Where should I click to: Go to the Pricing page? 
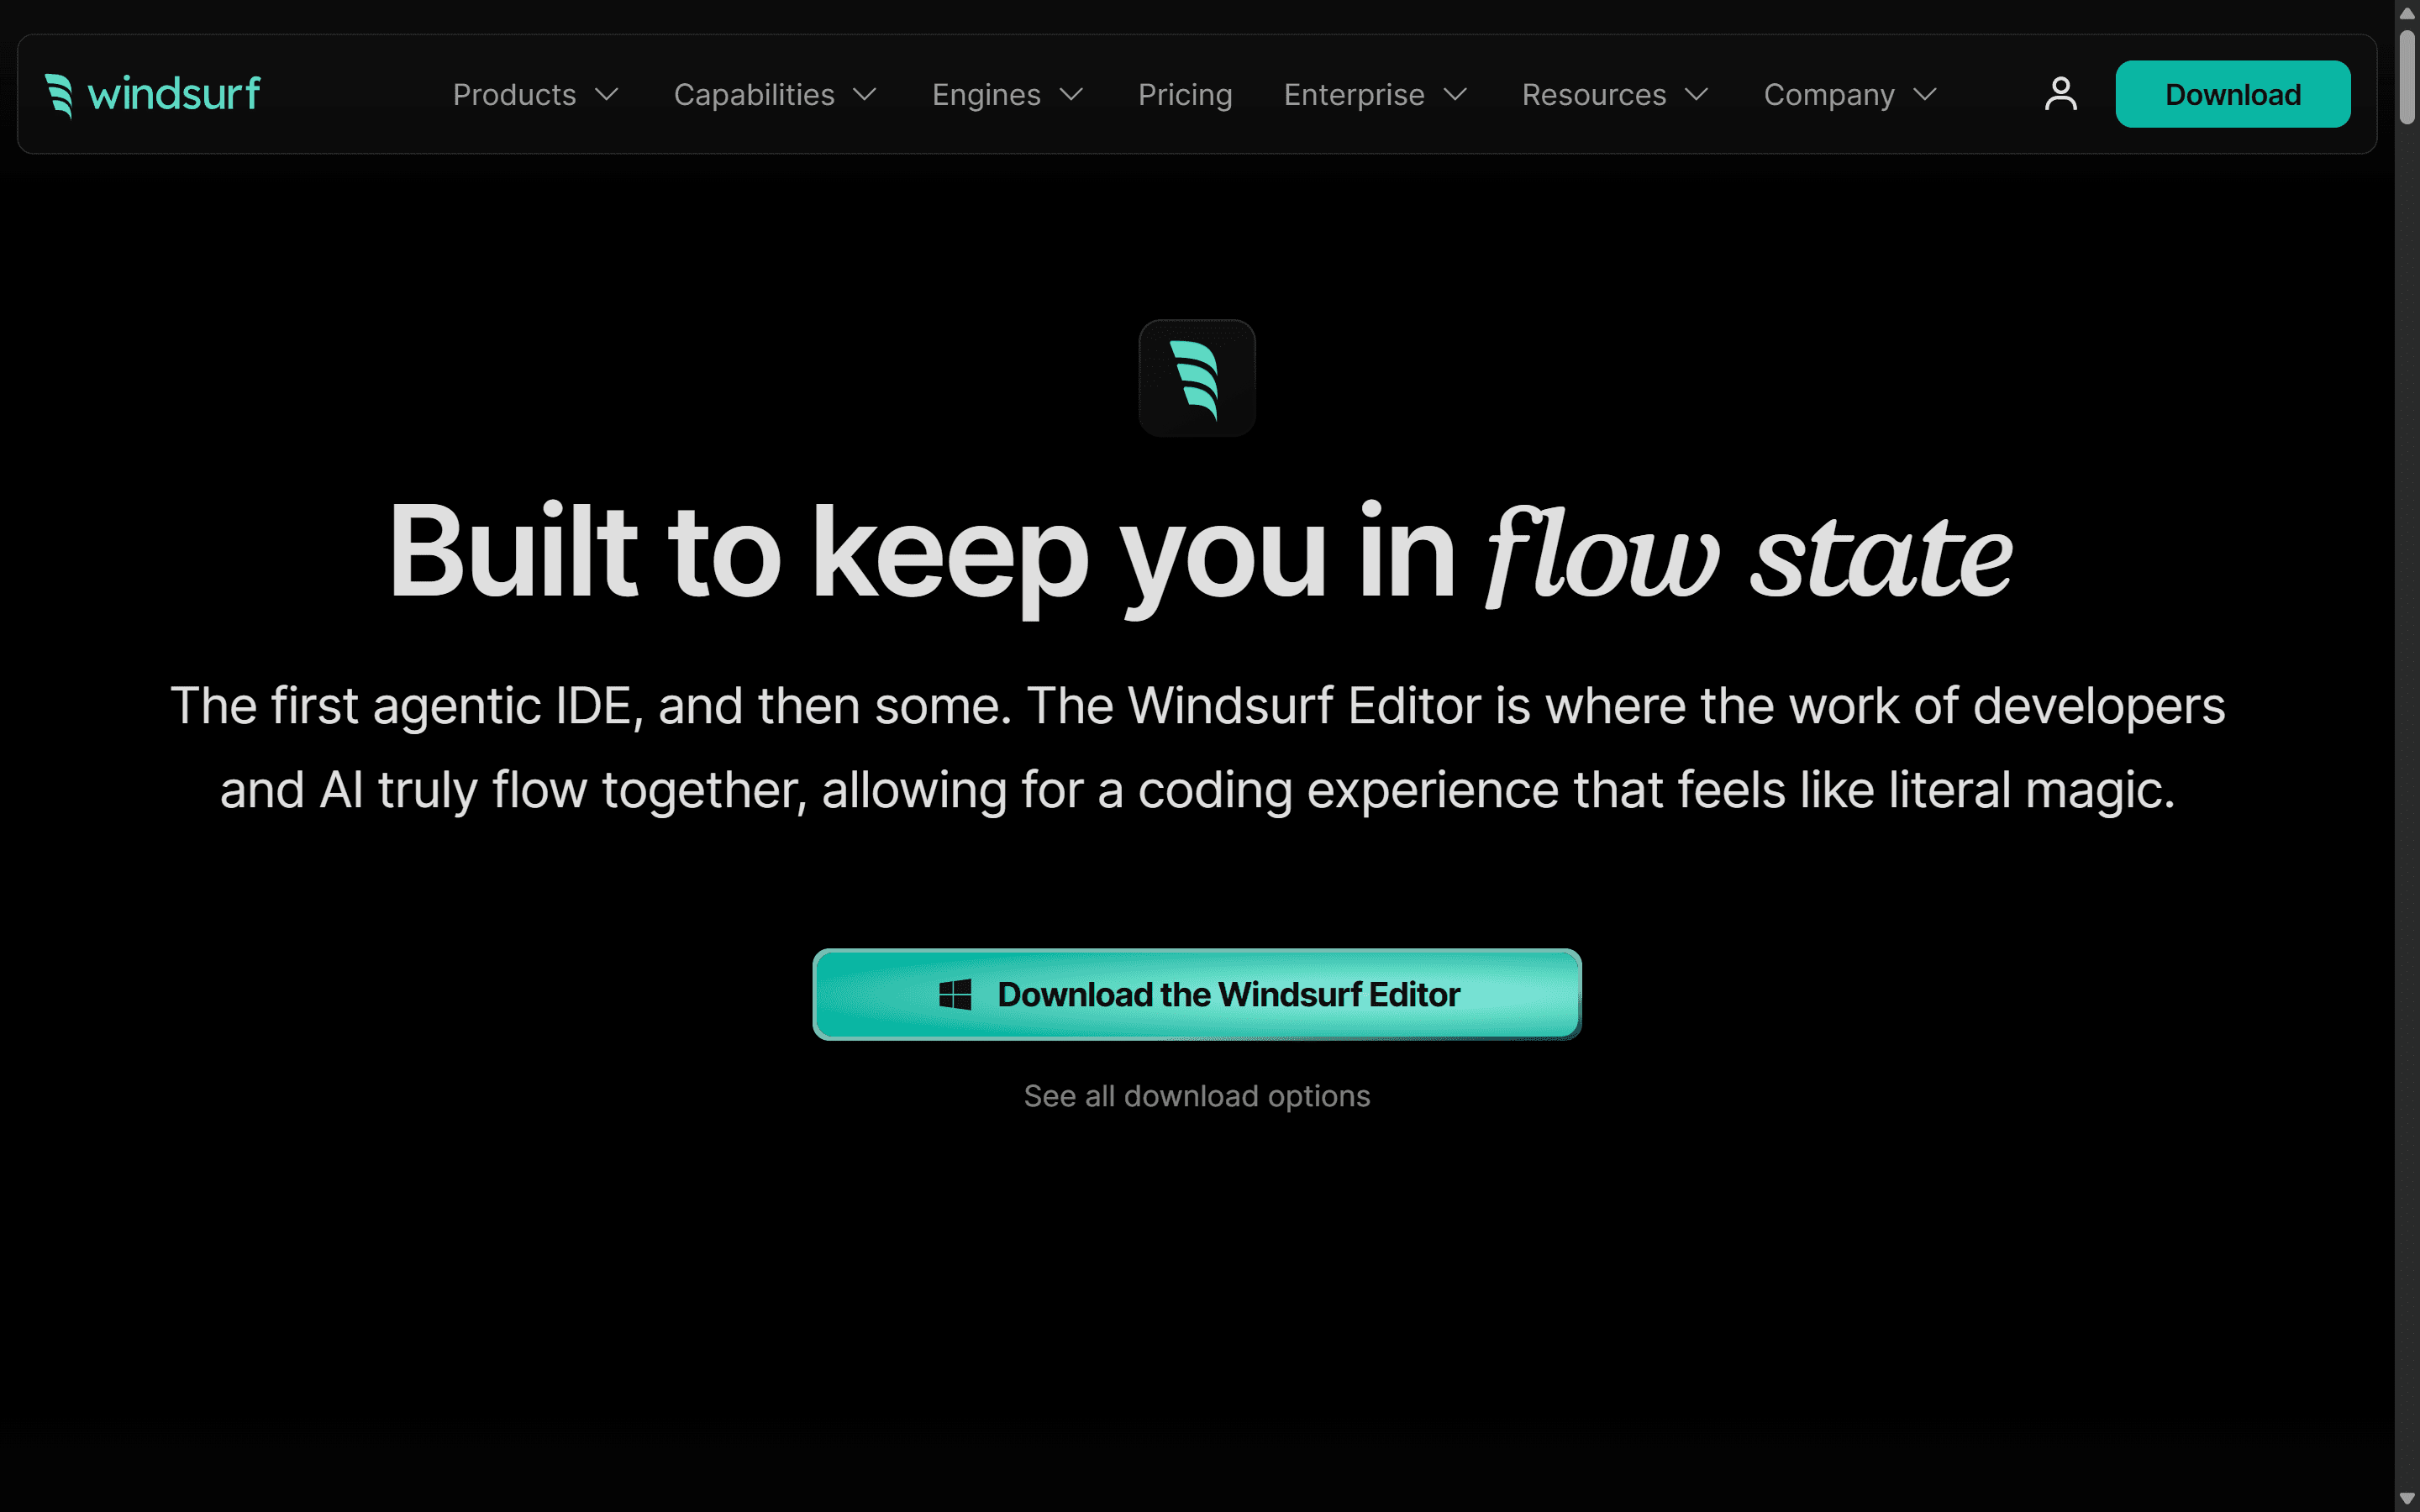click(x=1185, y=95)
